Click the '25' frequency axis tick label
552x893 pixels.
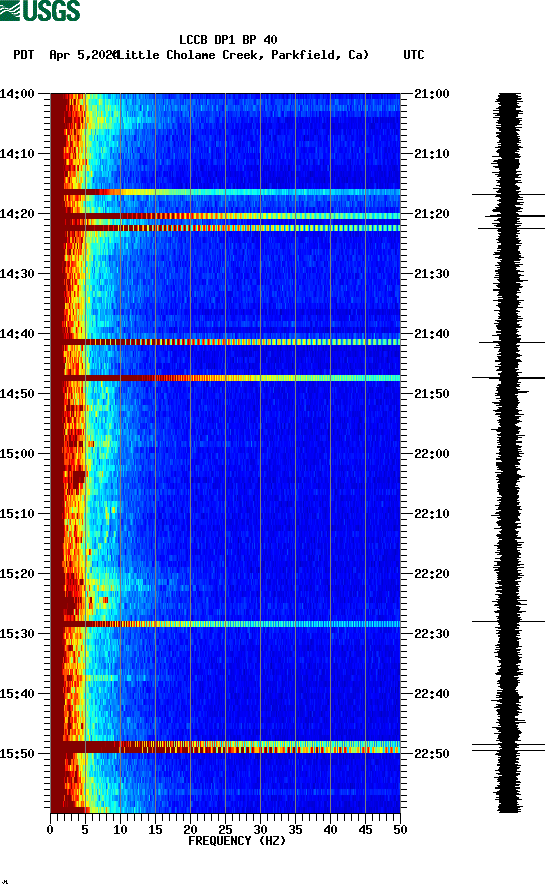(x=225, y=830)
